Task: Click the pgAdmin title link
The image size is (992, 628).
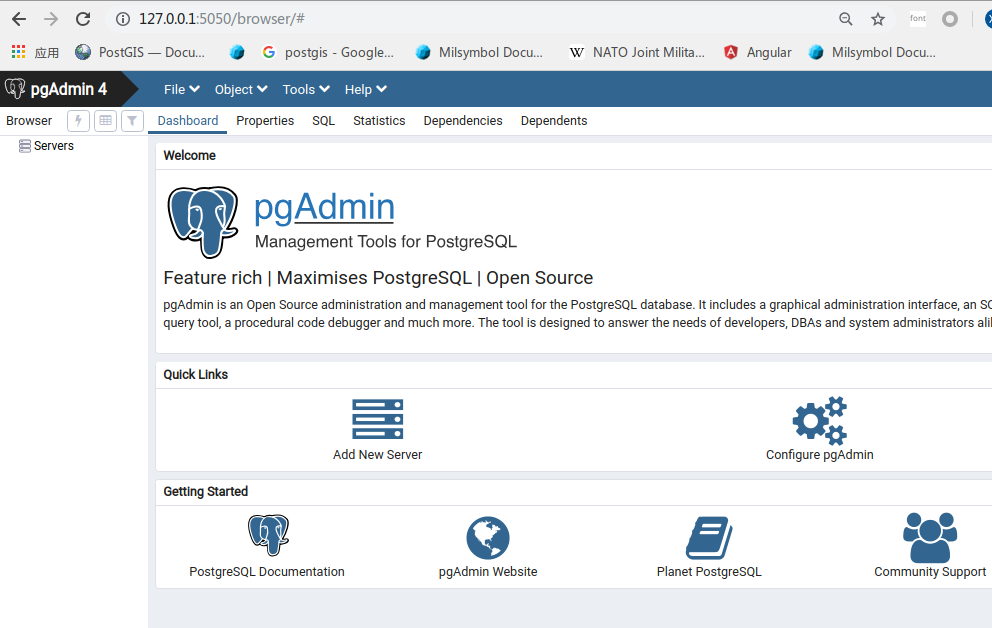Action: pos(325,207)
